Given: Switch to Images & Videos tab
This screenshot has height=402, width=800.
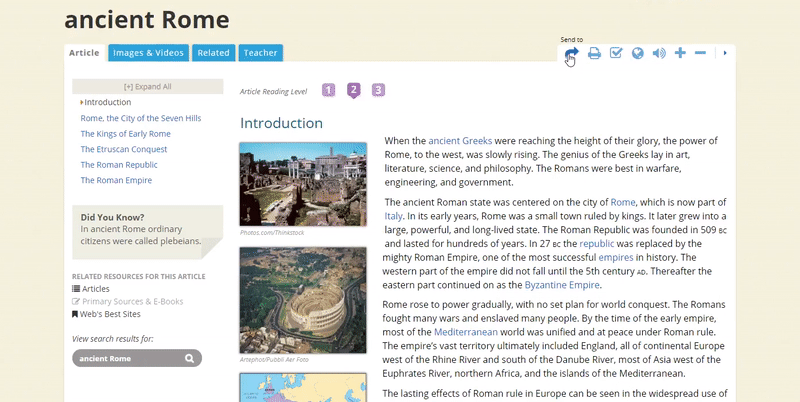Looking at the screenshot, I should point(148,53).
